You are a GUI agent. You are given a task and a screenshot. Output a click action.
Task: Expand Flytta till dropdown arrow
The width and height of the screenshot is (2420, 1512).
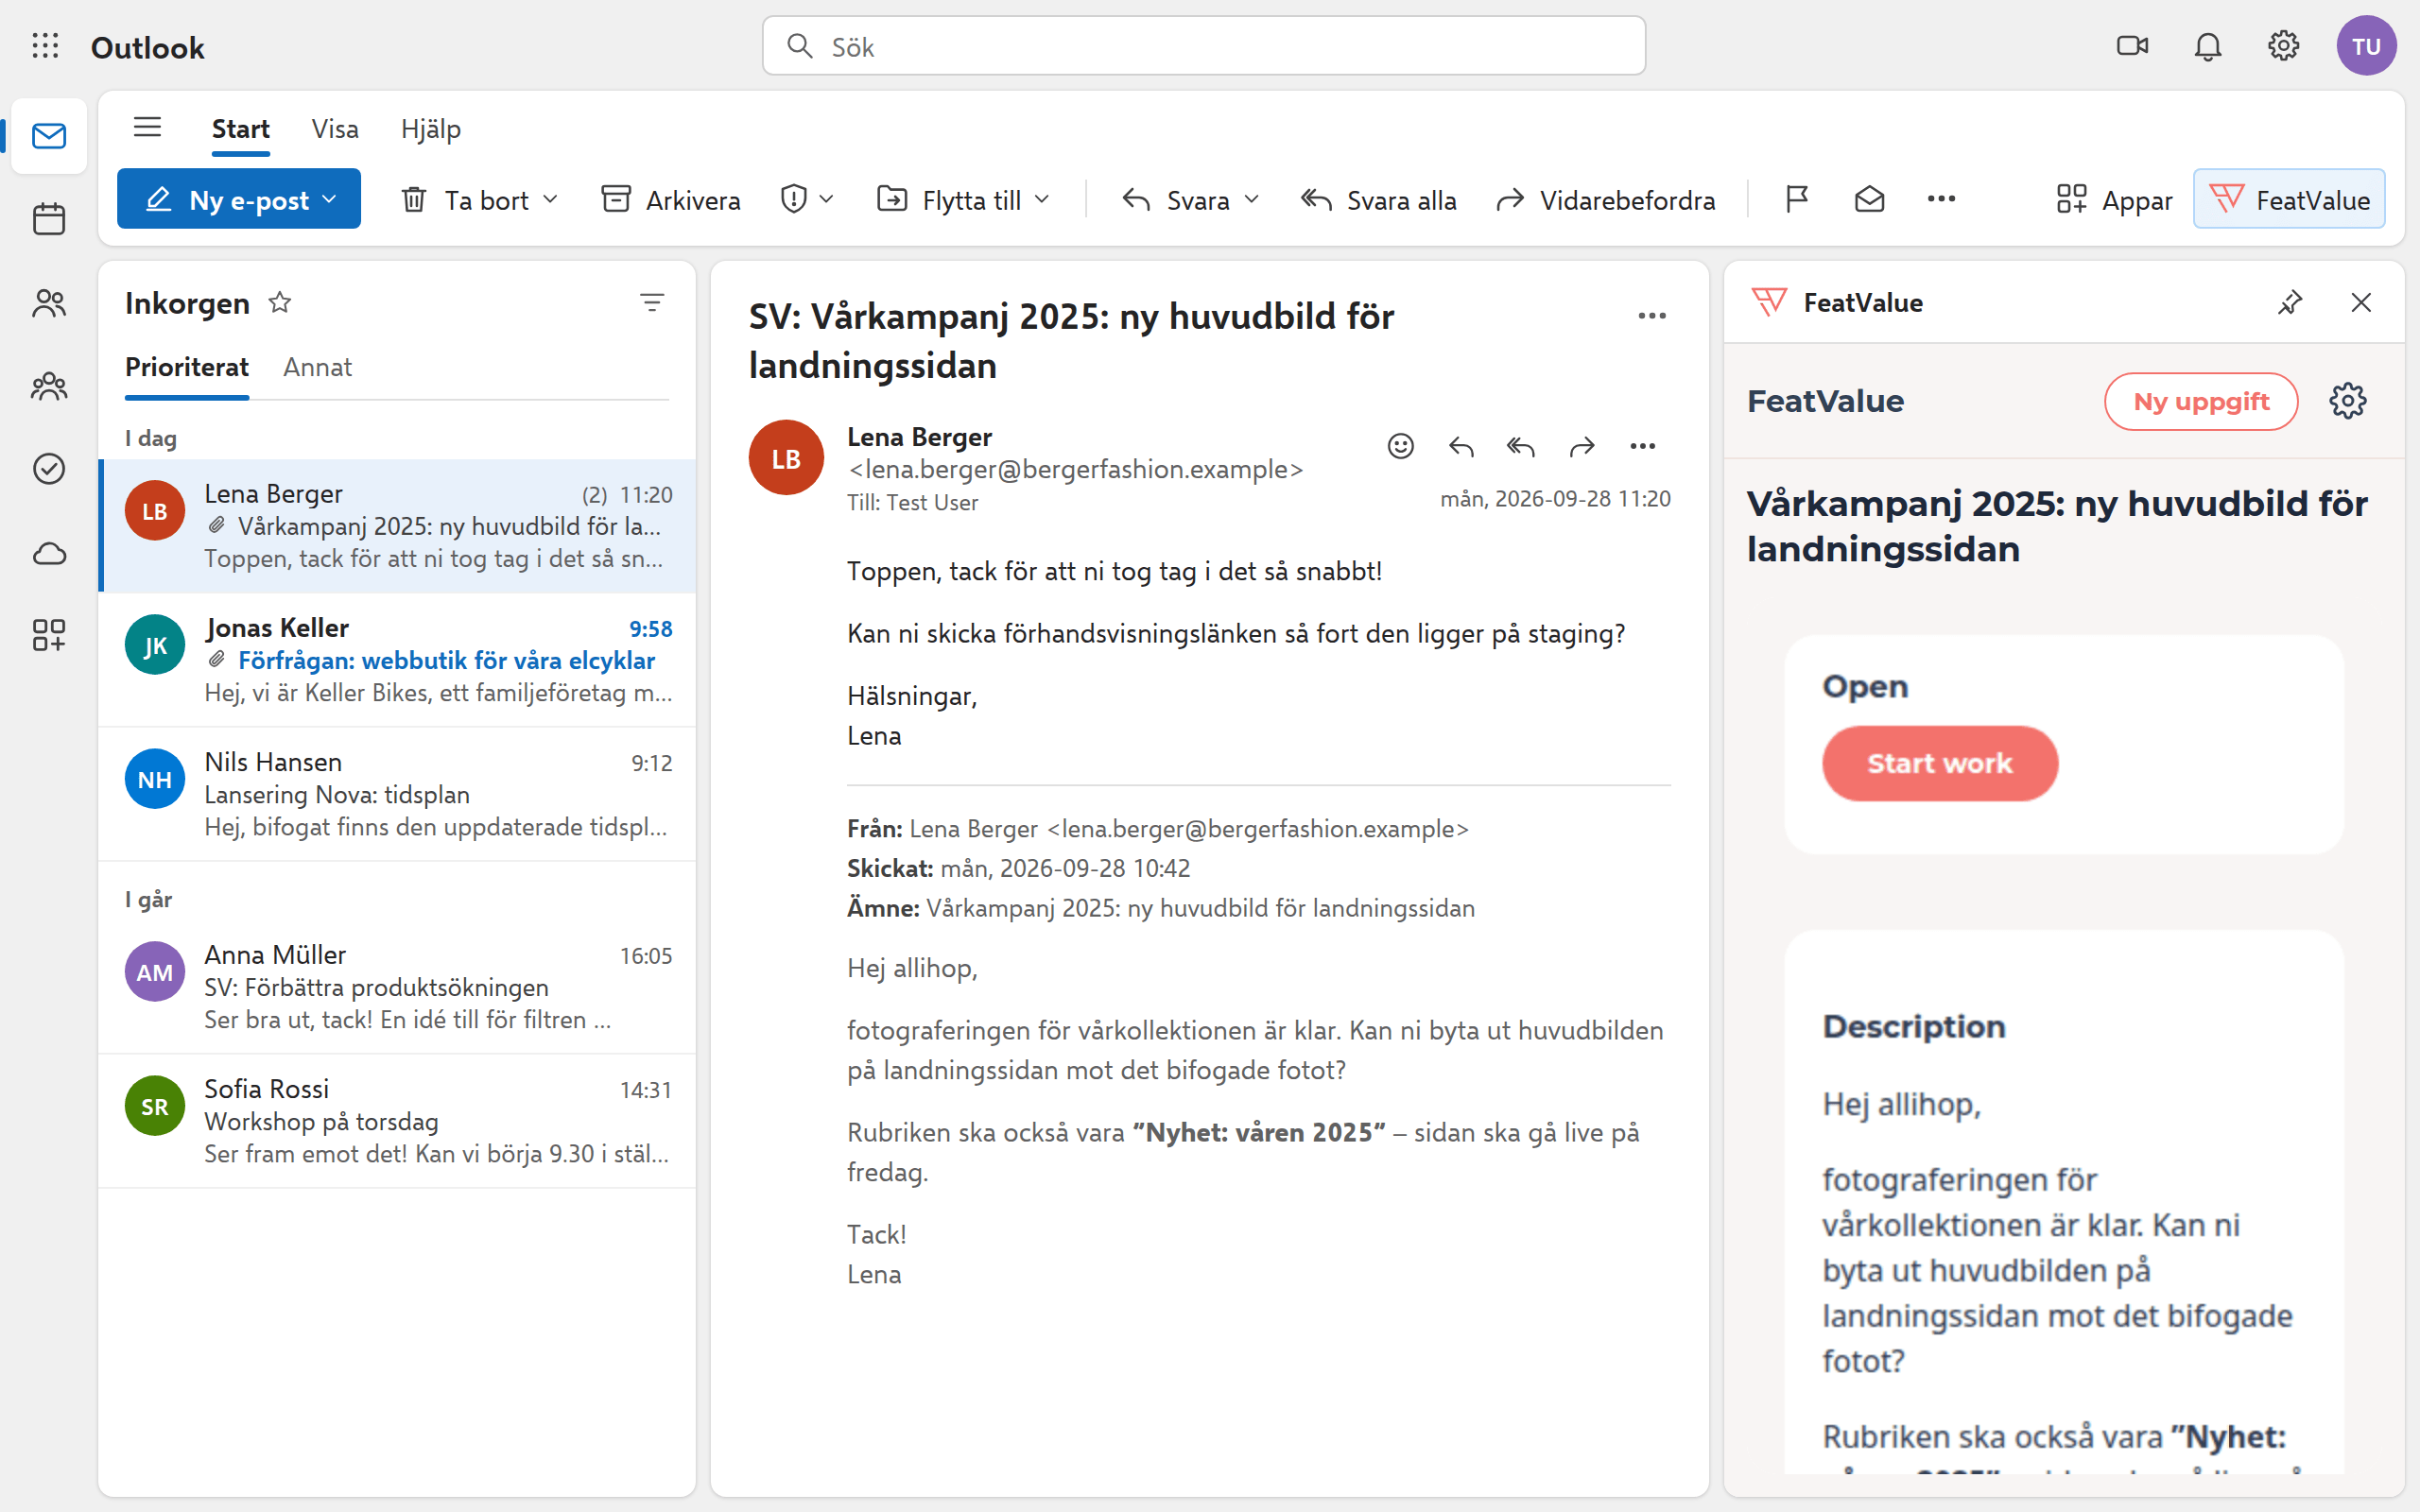(1042, 200)
